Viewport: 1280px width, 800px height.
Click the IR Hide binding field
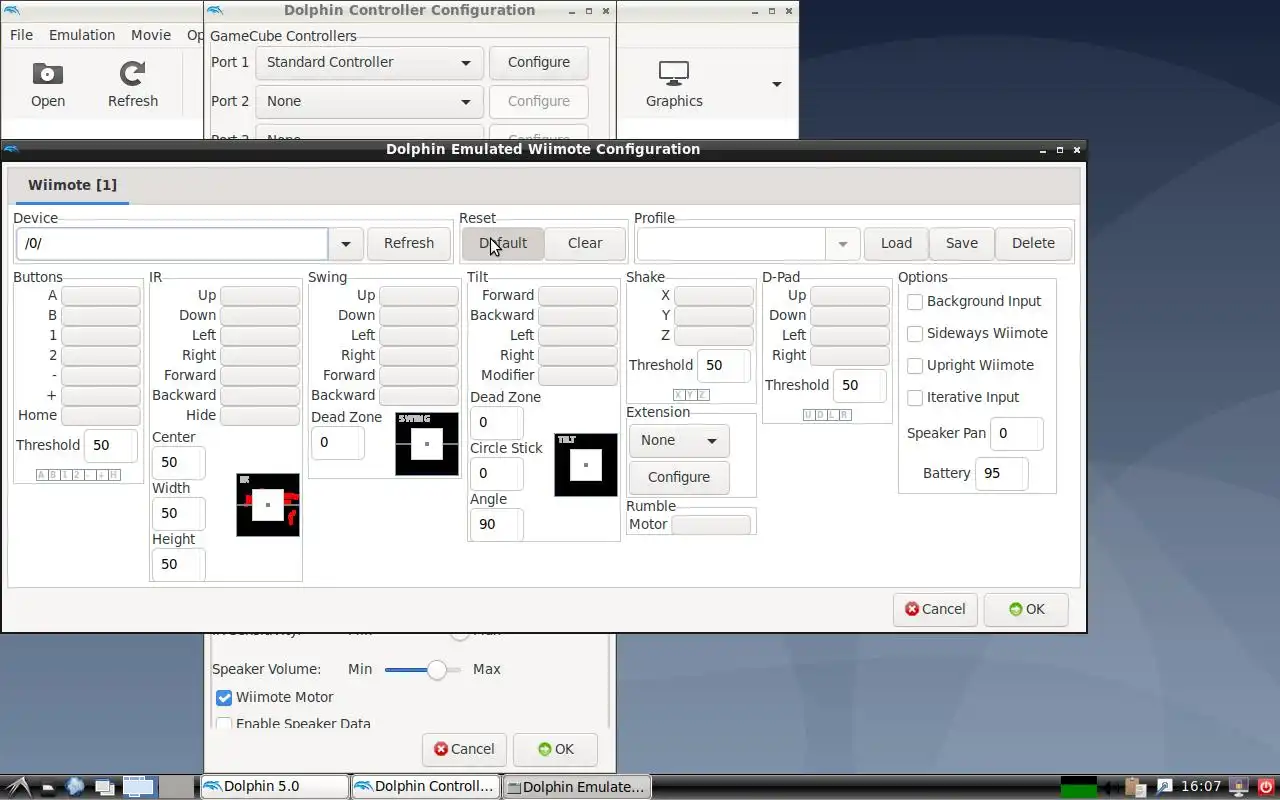[260, 415]
